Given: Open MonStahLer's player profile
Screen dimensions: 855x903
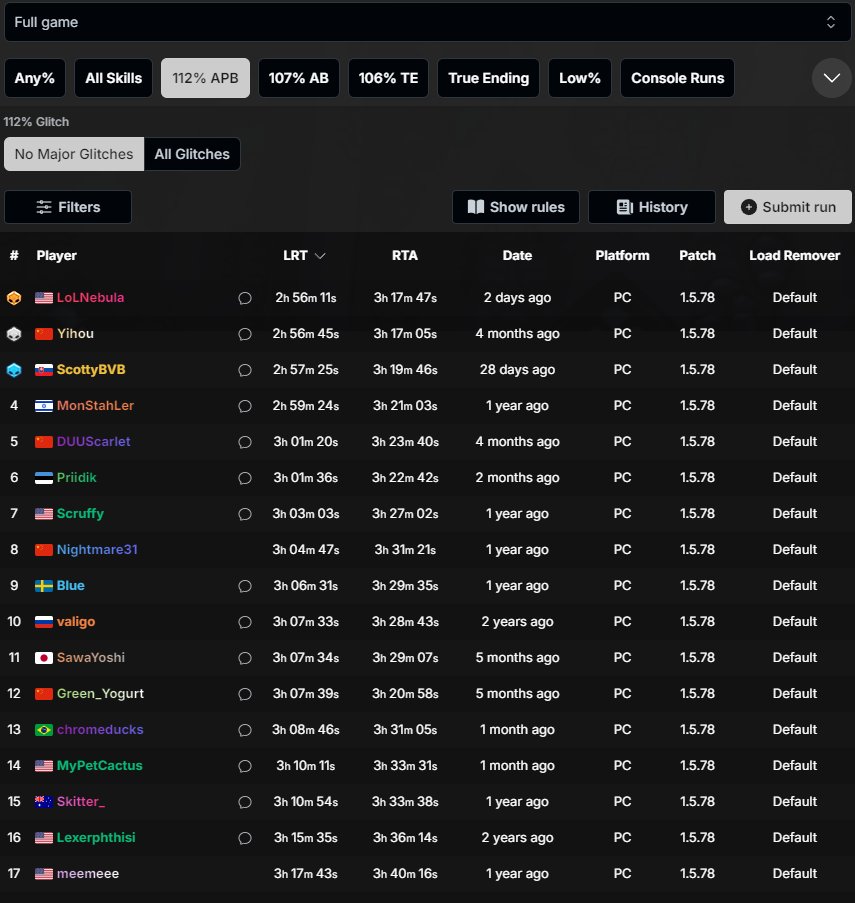Looking at the screenshot, I should 95,405.
